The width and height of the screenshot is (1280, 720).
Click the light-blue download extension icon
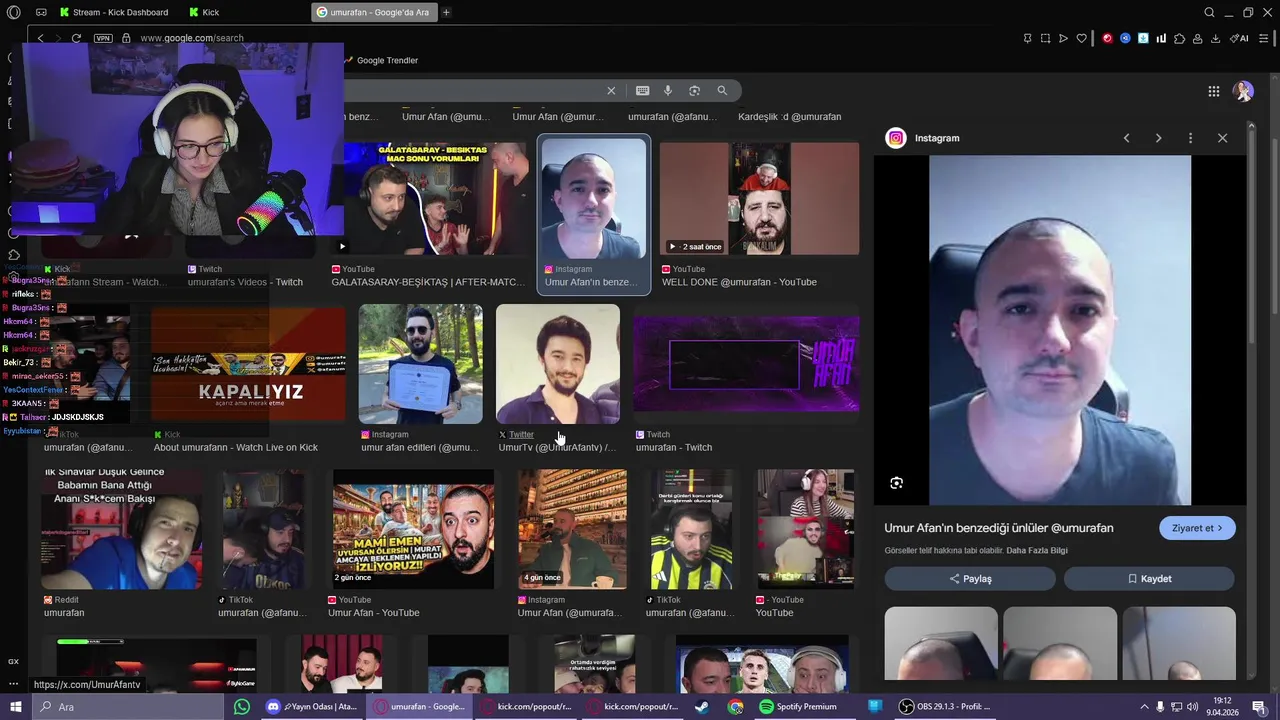click(1143, 38)
